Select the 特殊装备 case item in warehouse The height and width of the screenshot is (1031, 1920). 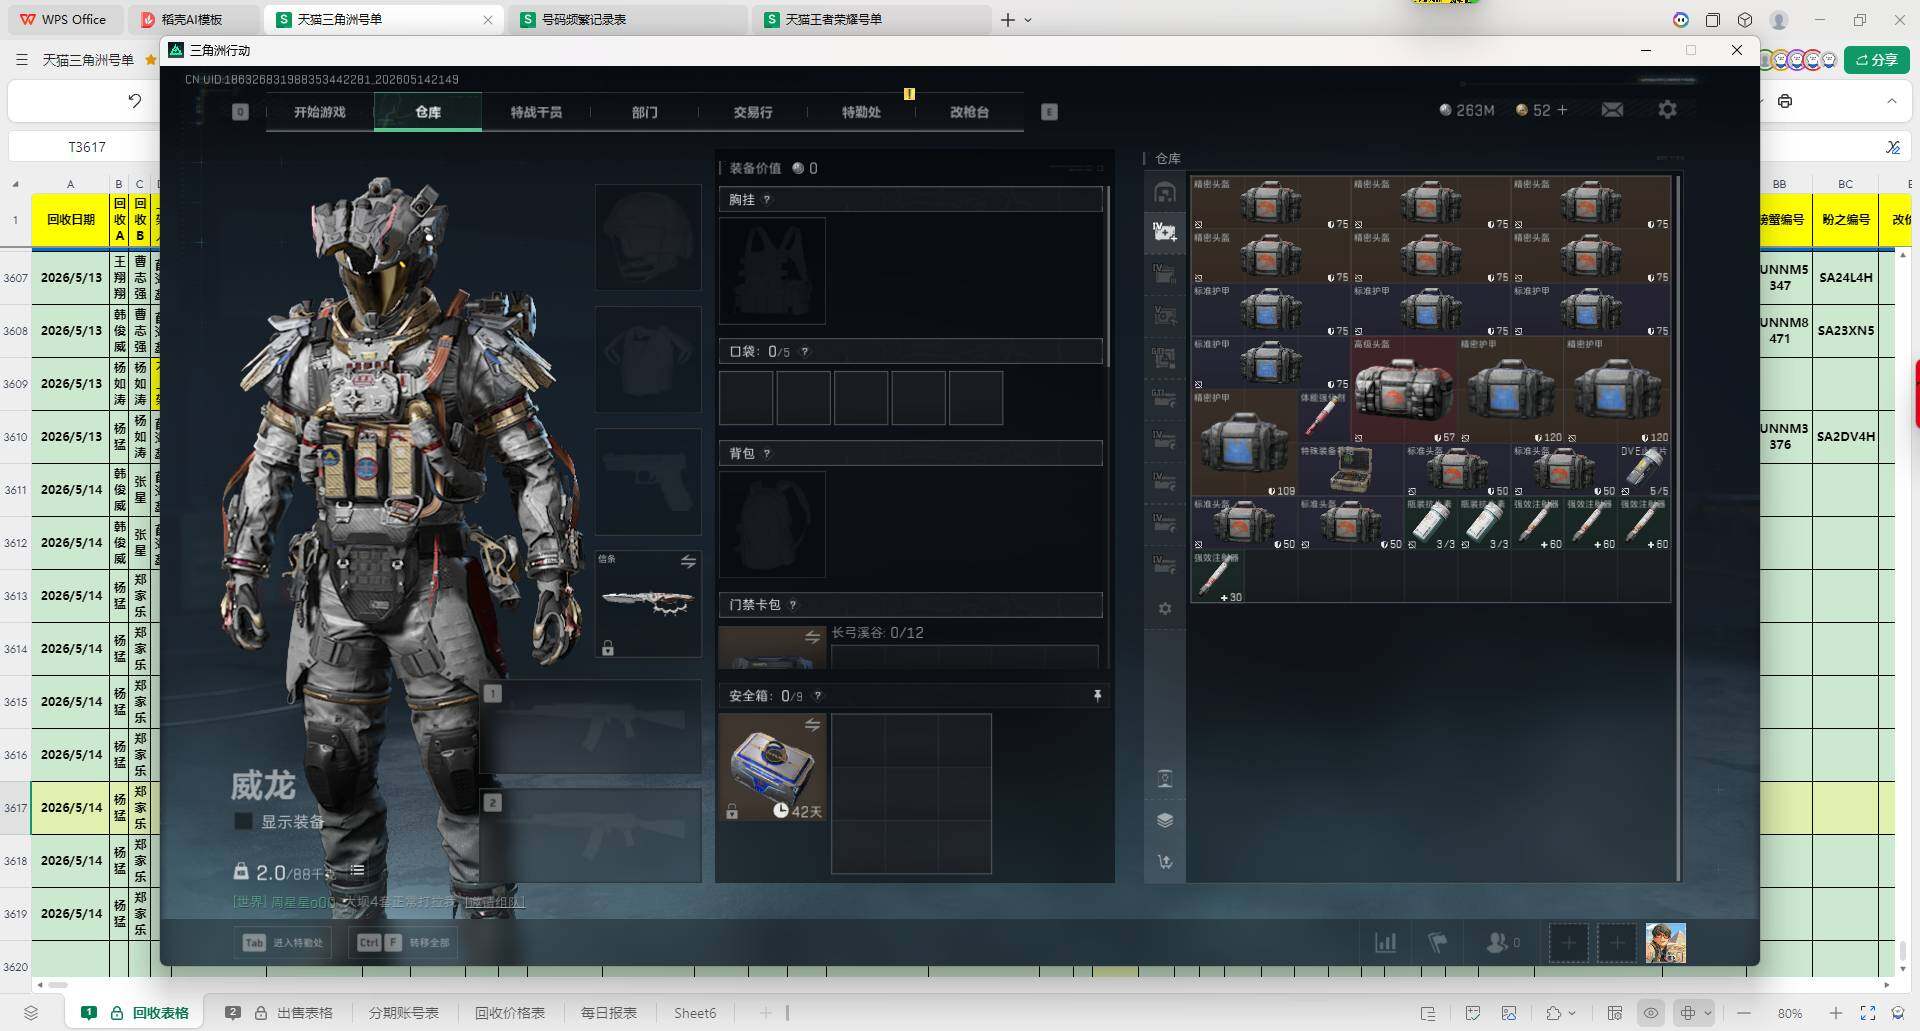click(x=1350, y=470)
